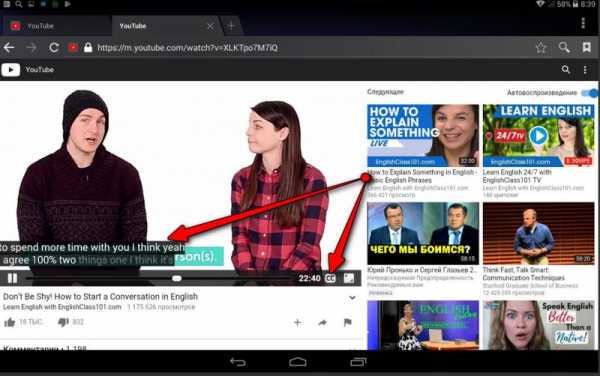Viewport: 600px width, 376px height.
Task: Bookmark page with star icon
Action: 541,47
